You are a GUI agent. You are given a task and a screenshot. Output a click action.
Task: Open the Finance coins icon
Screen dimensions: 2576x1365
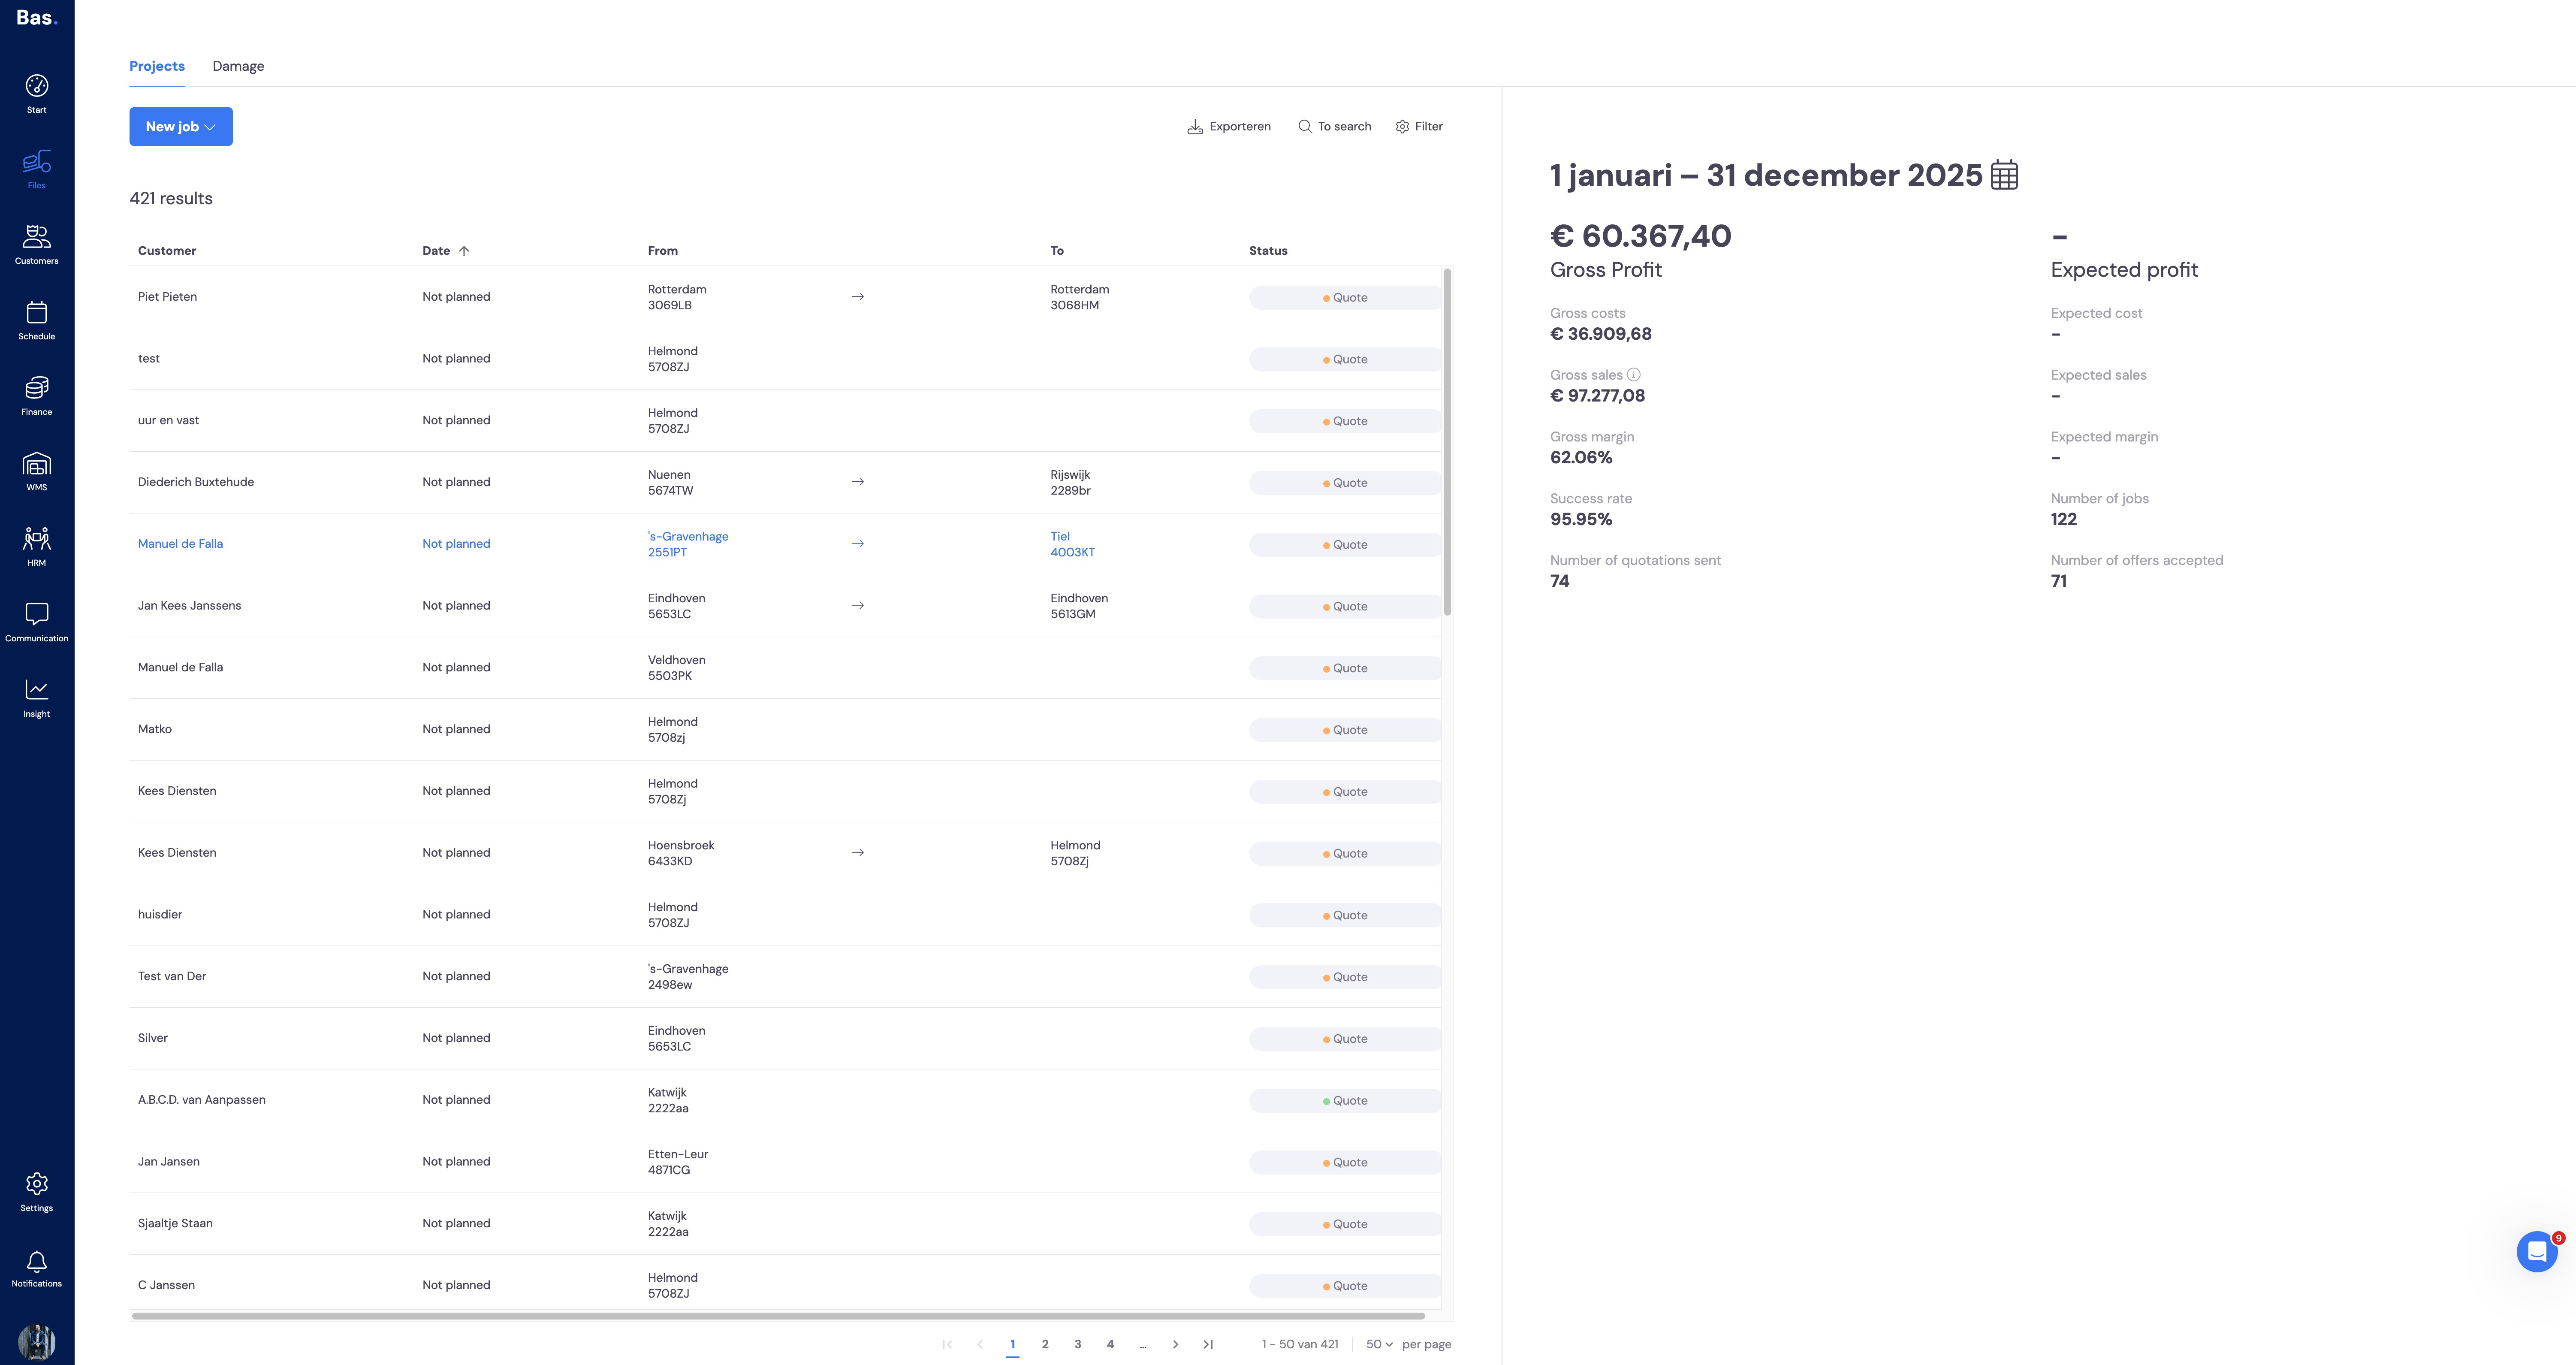pyautogui.click(x=37, y=388)
